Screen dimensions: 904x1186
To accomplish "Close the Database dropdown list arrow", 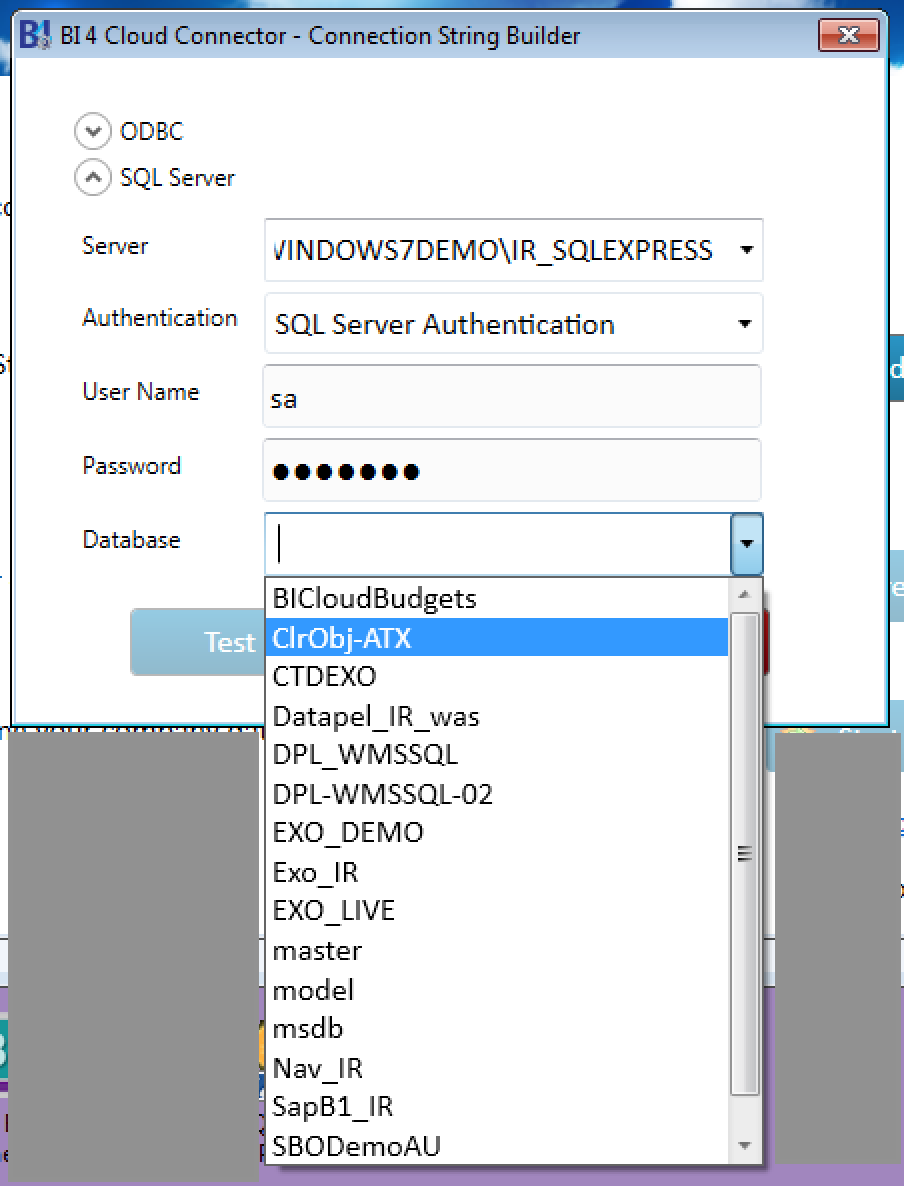I will pos(747,544).
